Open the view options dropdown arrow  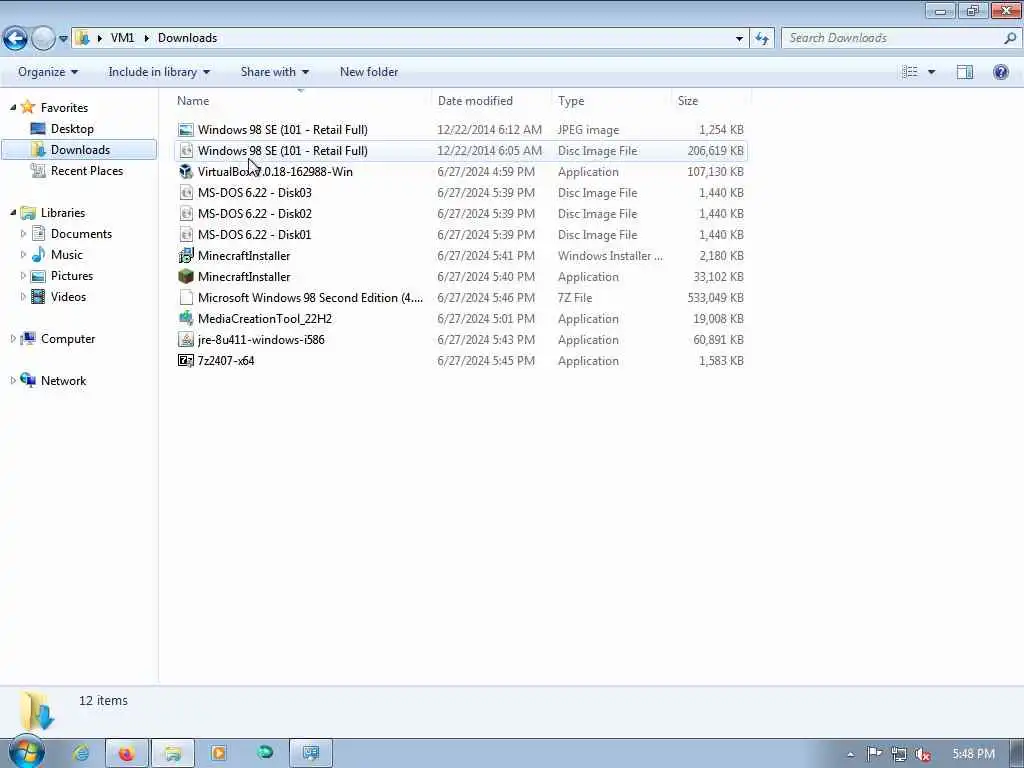(x=932, y=72)
